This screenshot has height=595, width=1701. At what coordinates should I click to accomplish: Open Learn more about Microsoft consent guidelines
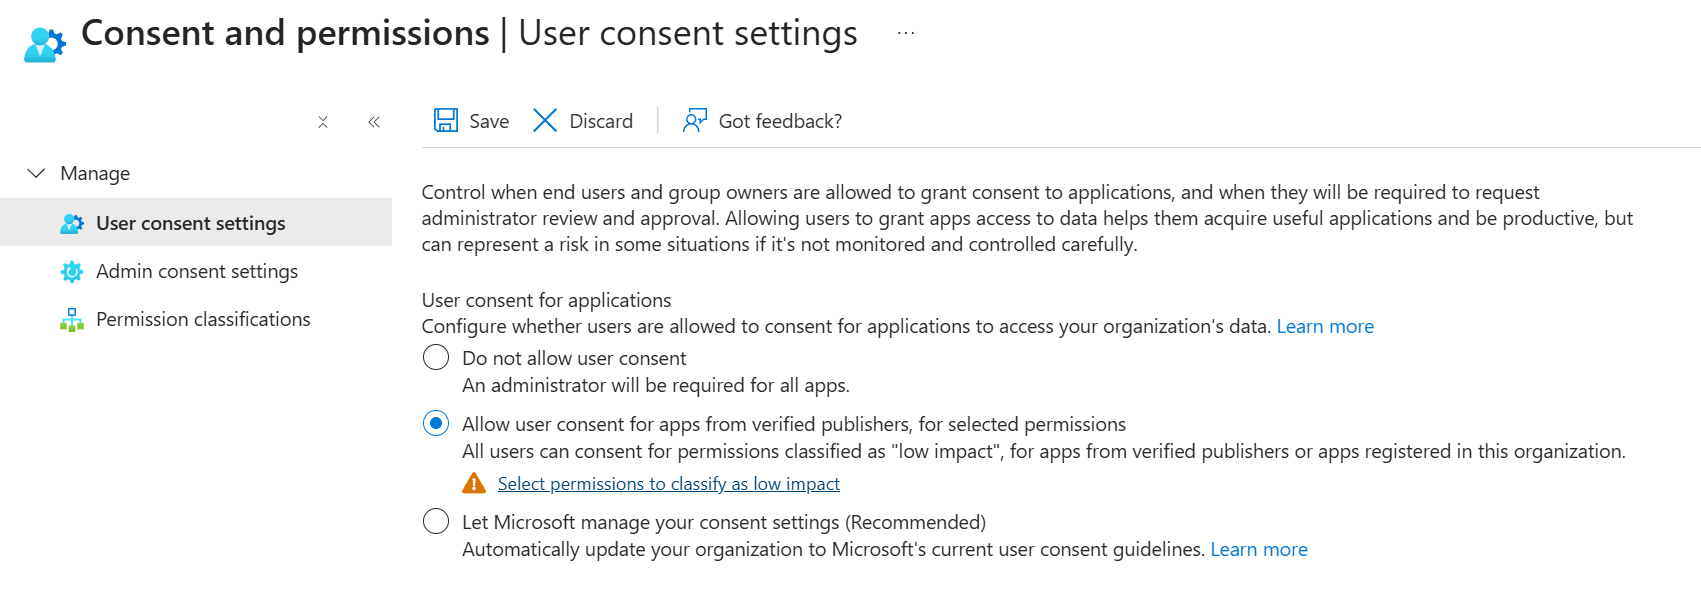(1259, 550)
